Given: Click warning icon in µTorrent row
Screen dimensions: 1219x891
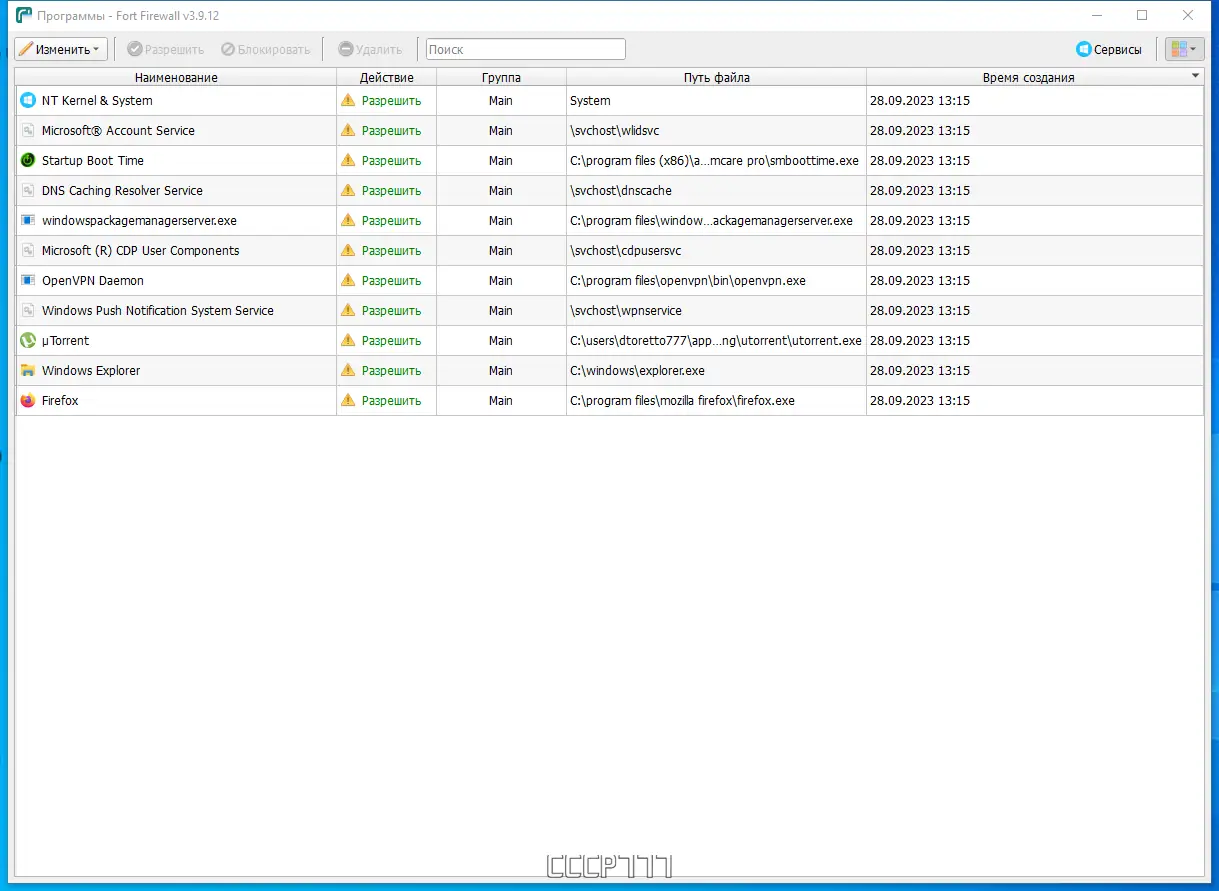Looking at the screenshot, I should (x=348, y=340).
